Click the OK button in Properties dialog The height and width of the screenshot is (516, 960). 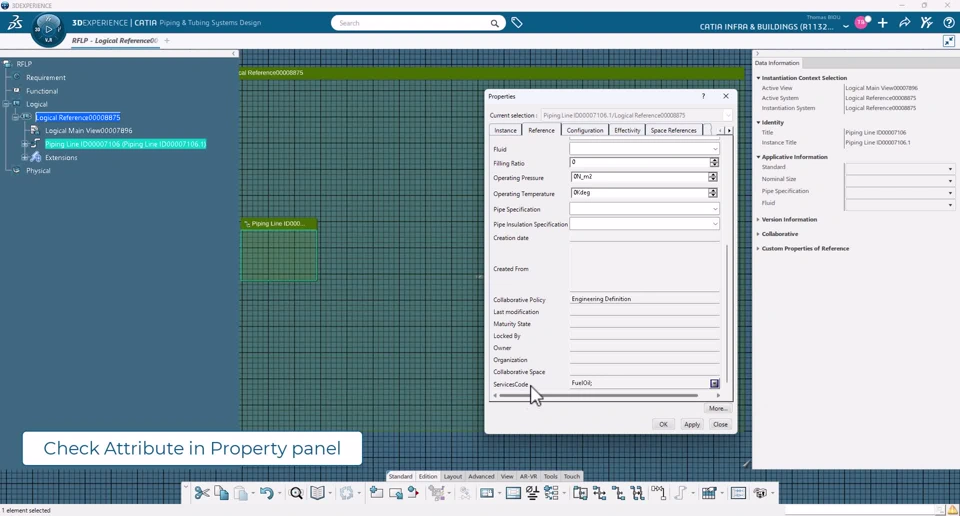point(663,424)
